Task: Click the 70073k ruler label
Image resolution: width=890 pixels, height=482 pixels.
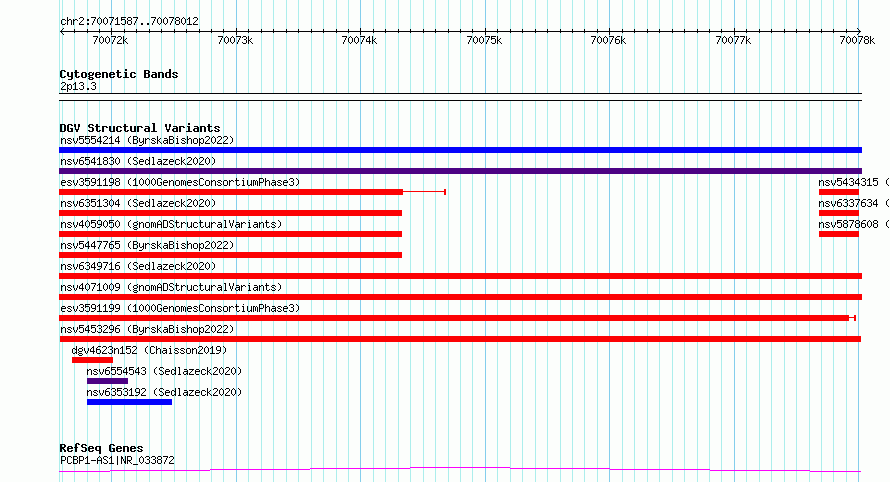Action: [x=235, y=40]
